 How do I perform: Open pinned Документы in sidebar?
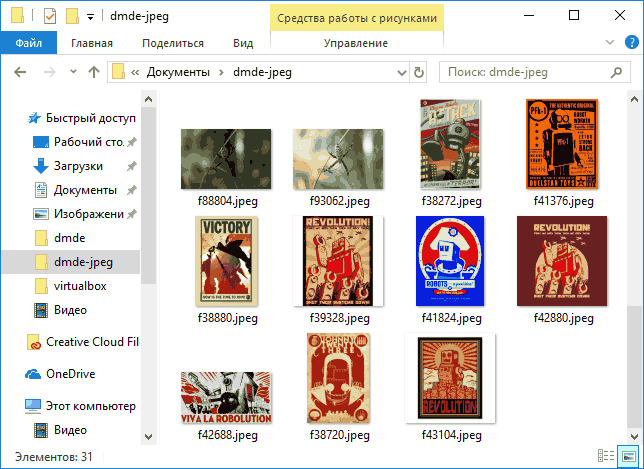75,190
